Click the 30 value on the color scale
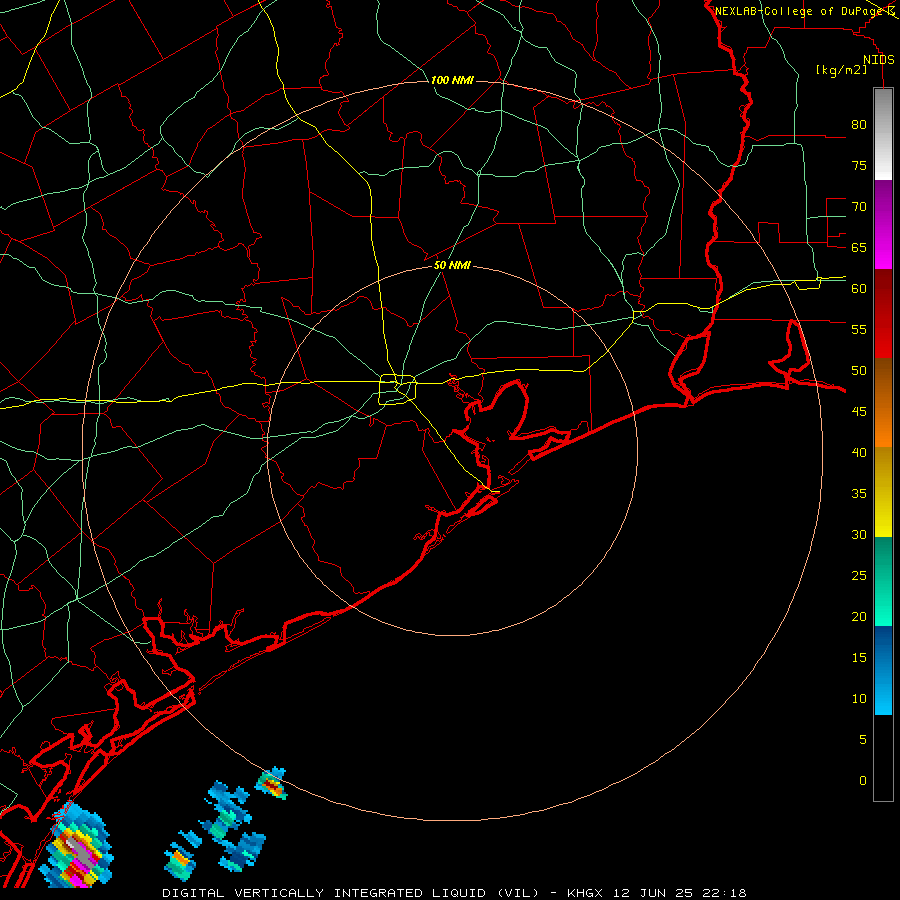 859,534
